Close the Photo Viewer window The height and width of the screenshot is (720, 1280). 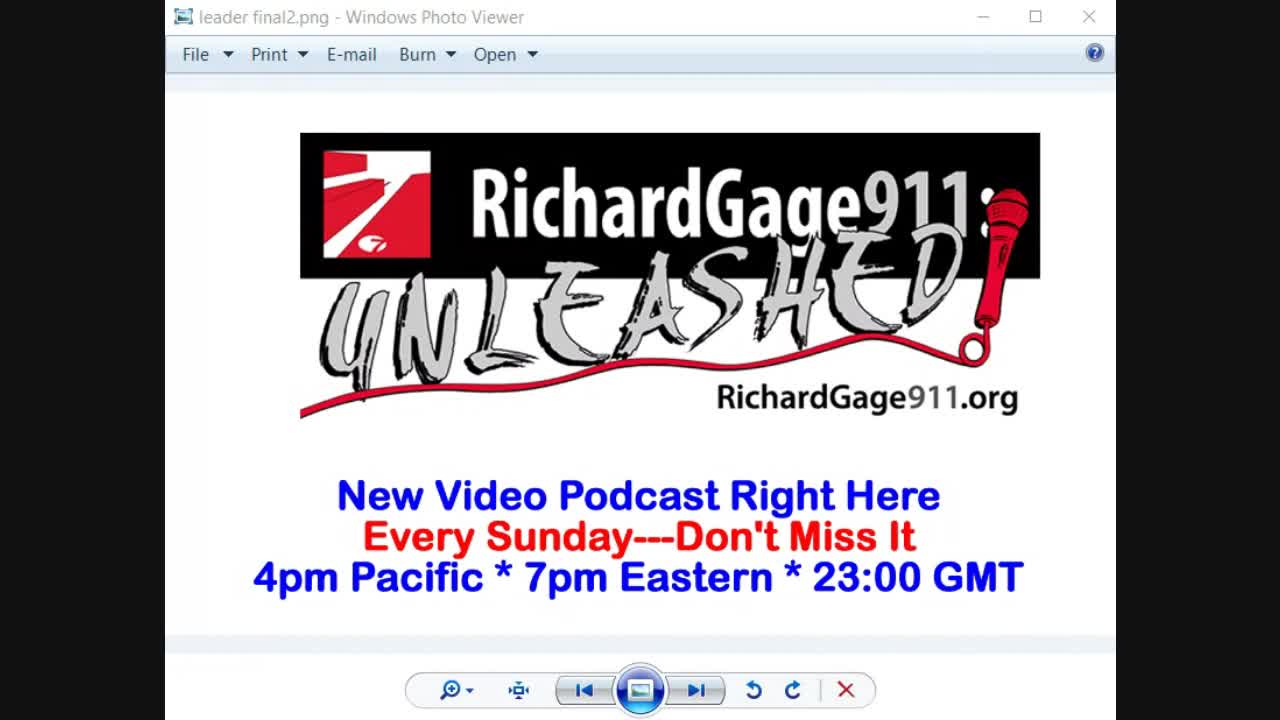tap(1089, 17)
